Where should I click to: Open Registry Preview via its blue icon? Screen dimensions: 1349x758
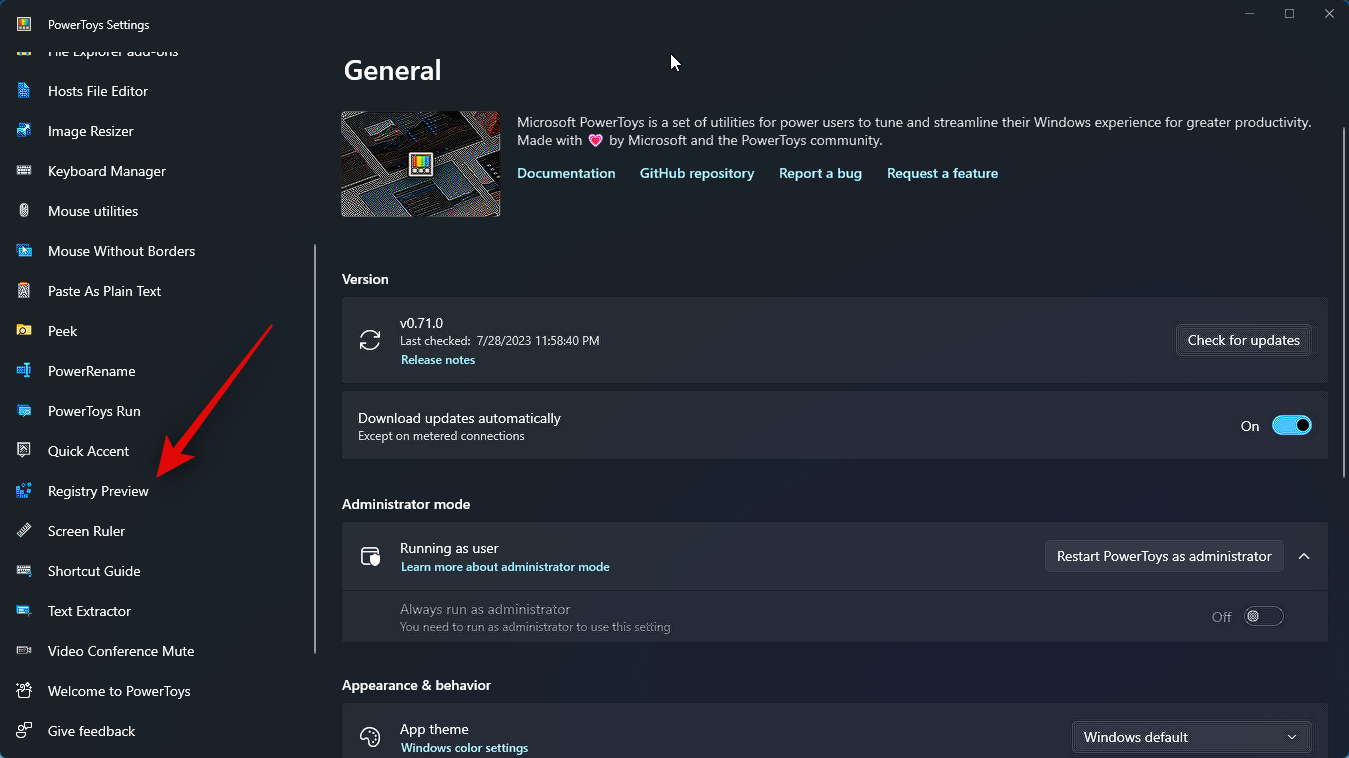click(24, 491)
